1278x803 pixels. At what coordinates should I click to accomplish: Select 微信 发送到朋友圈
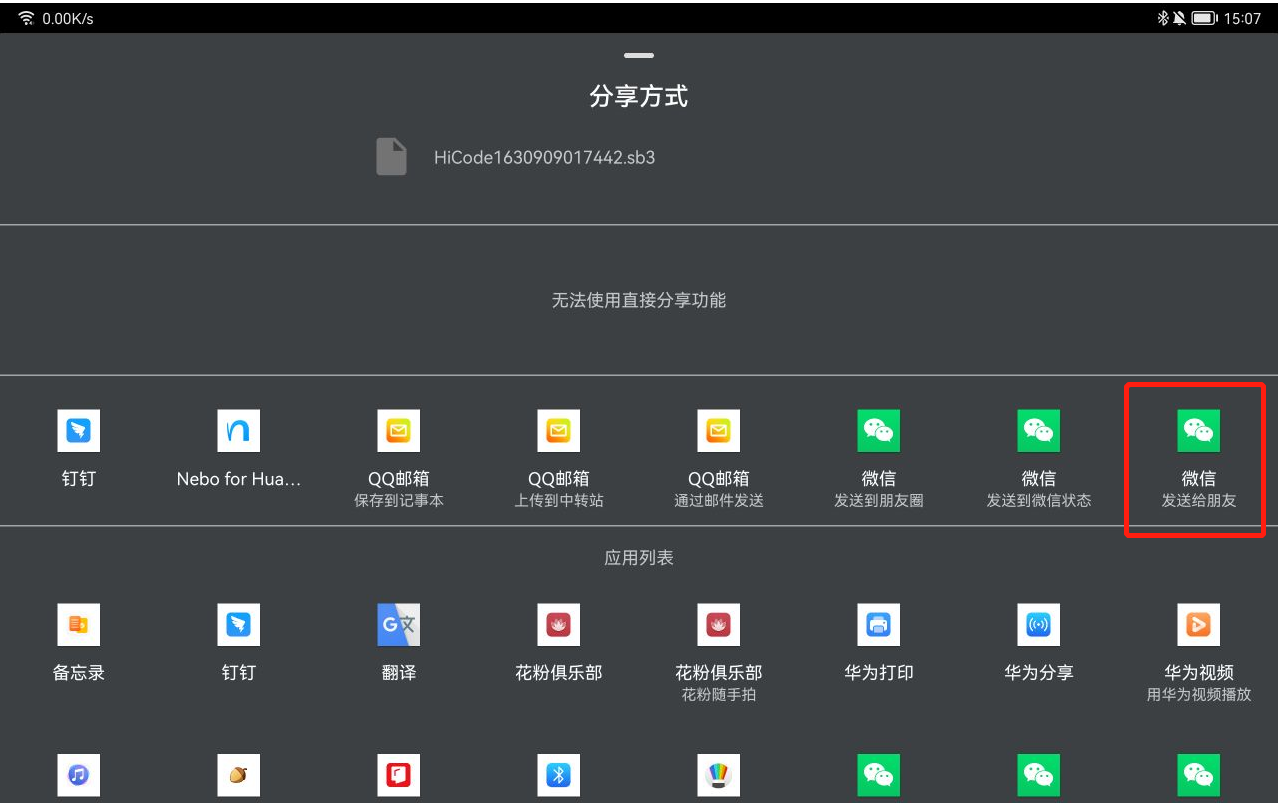pyautogui.click(x=879, y=459)
